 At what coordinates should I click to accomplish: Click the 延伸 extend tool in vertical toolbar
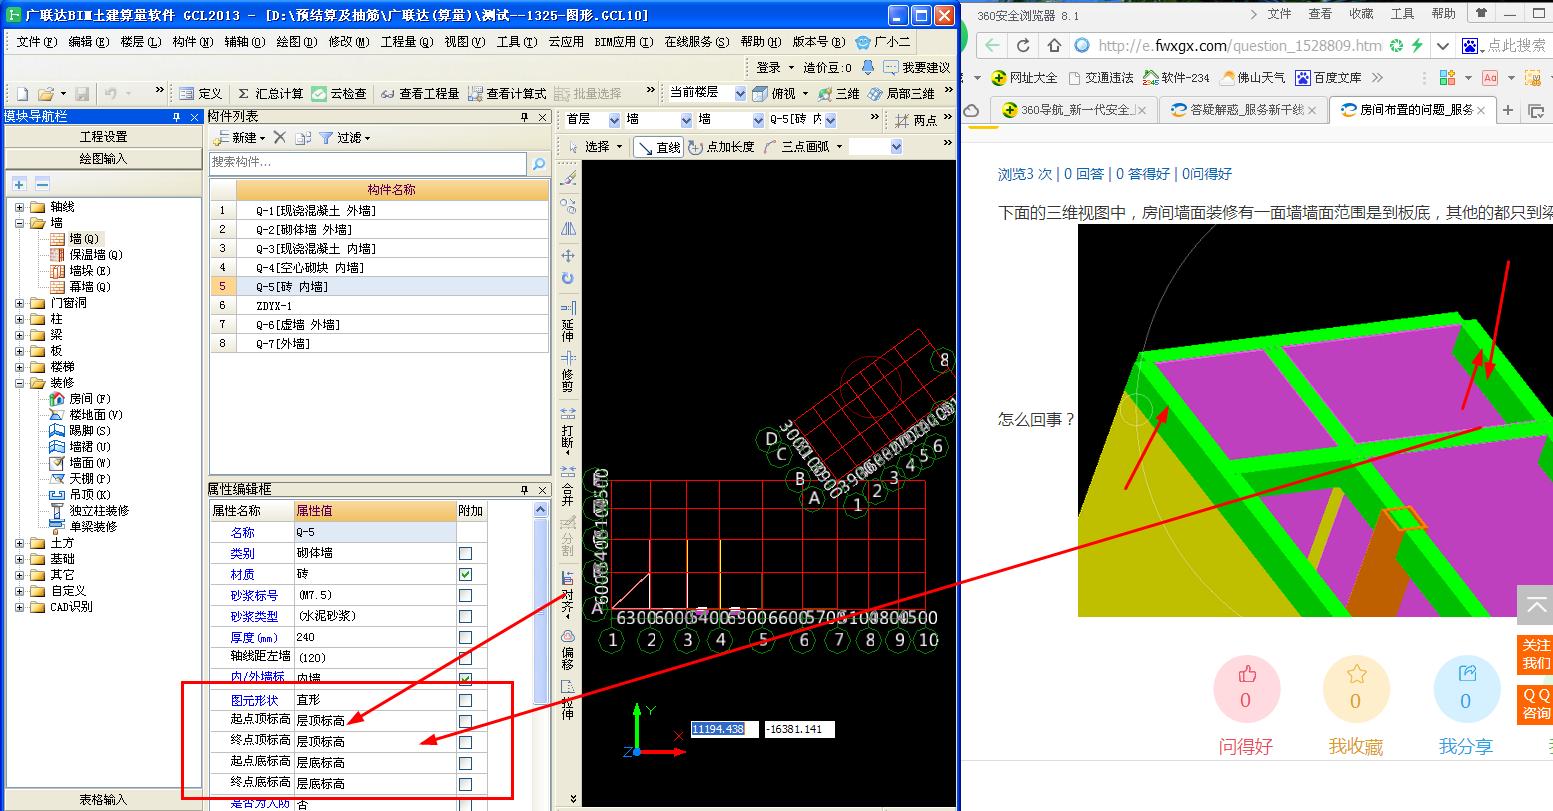568,320
